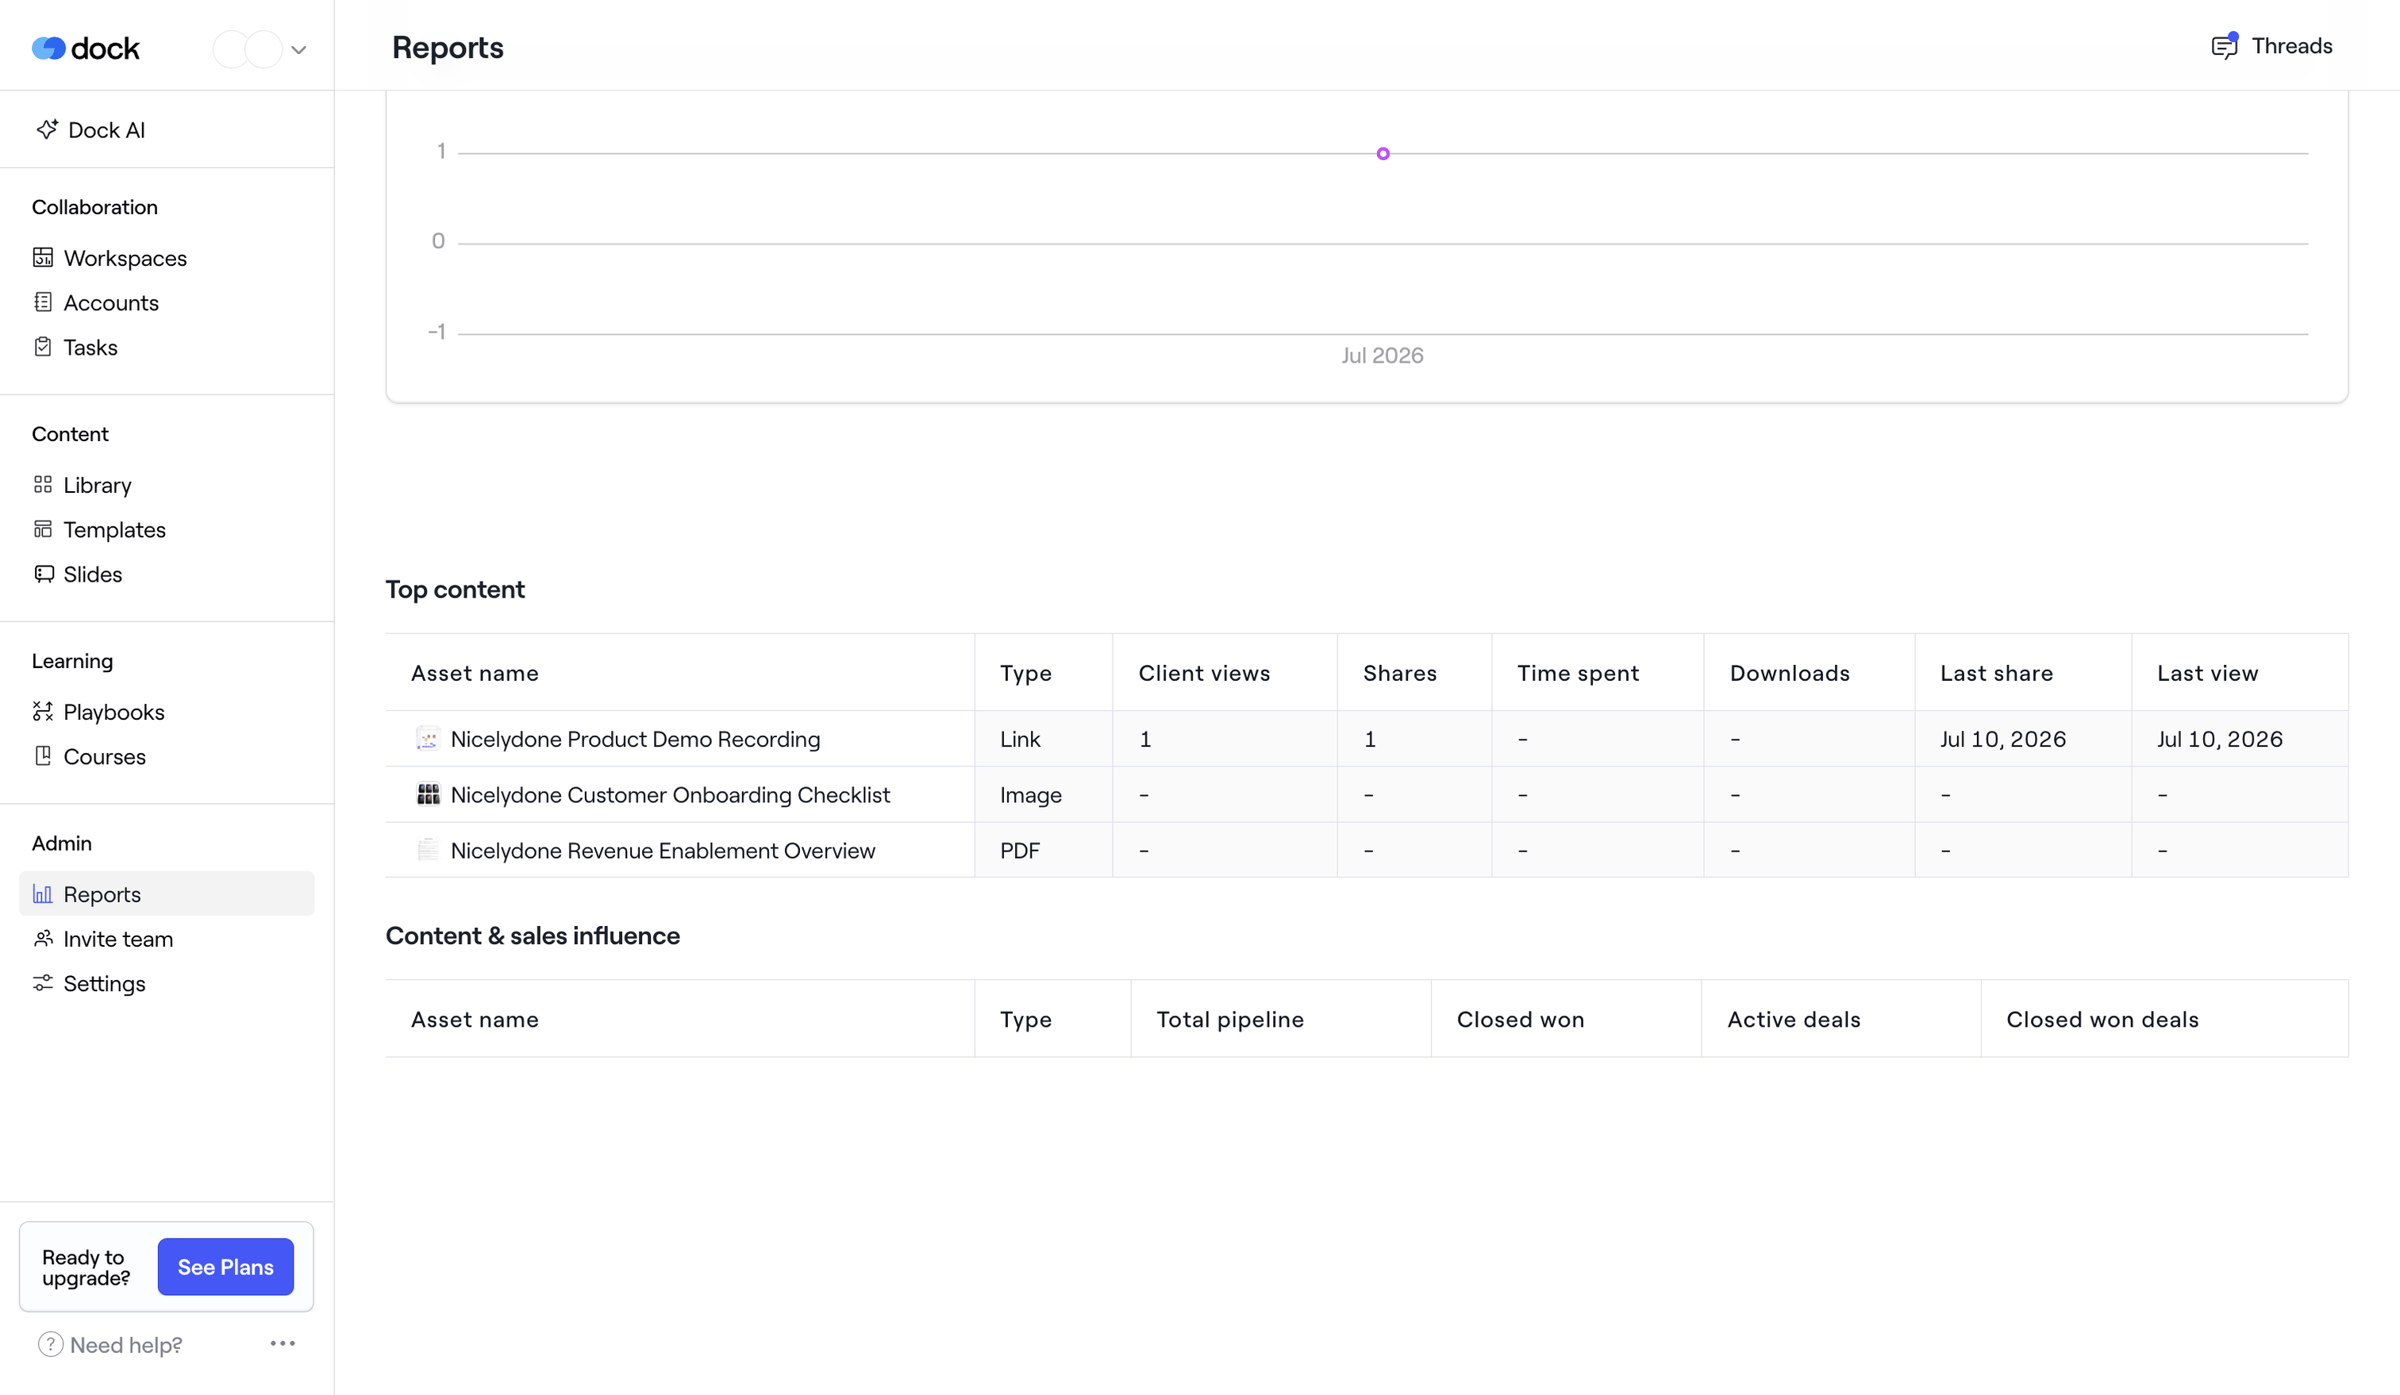Open the Library section

click(97, 485)
